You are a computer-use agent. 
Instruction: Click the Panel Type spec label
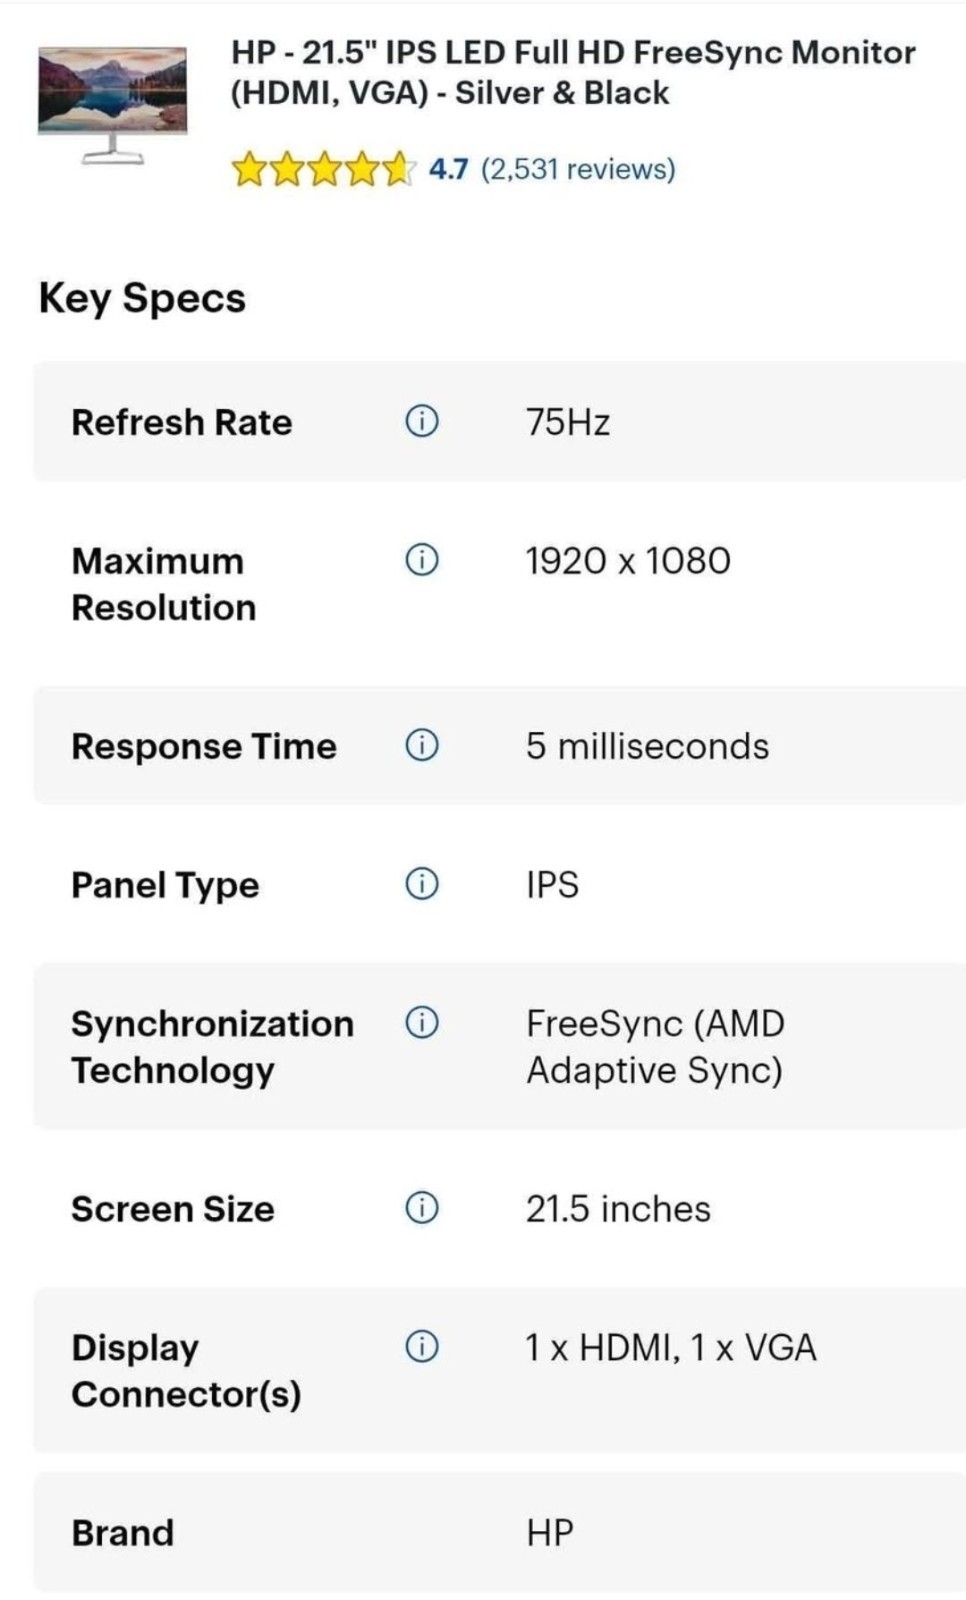pos(165,885)
